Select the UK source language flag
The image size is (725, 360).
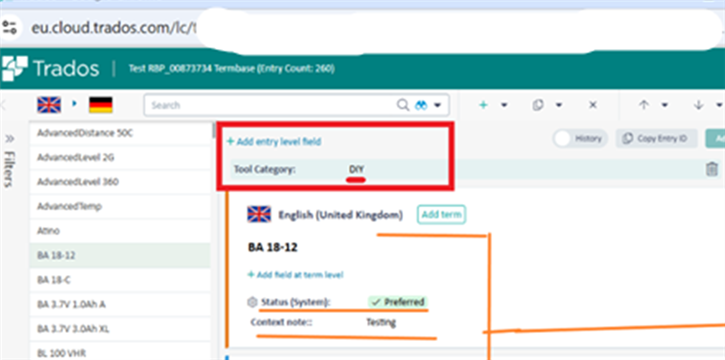49,105
